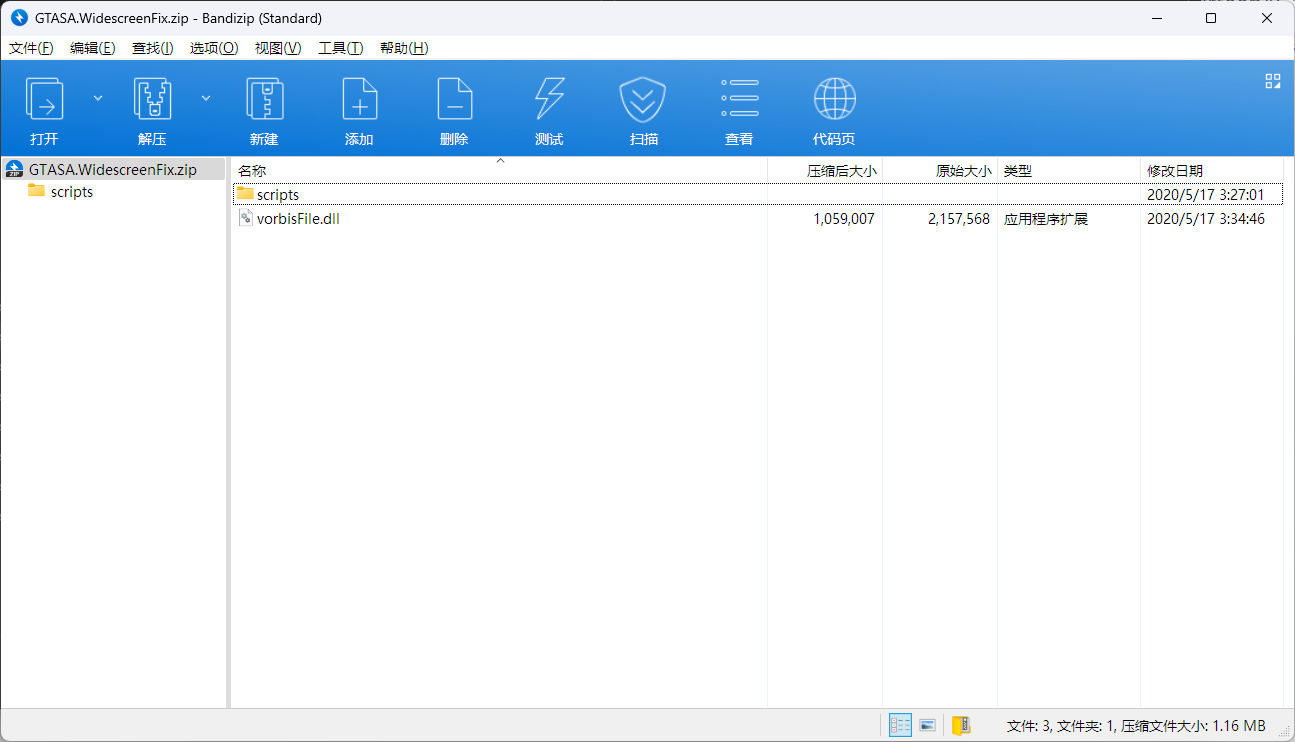The height and width of the screenshot is (742, 1295).
Task: Click the scripts folder icon in file list
Action: click(245, 193)
